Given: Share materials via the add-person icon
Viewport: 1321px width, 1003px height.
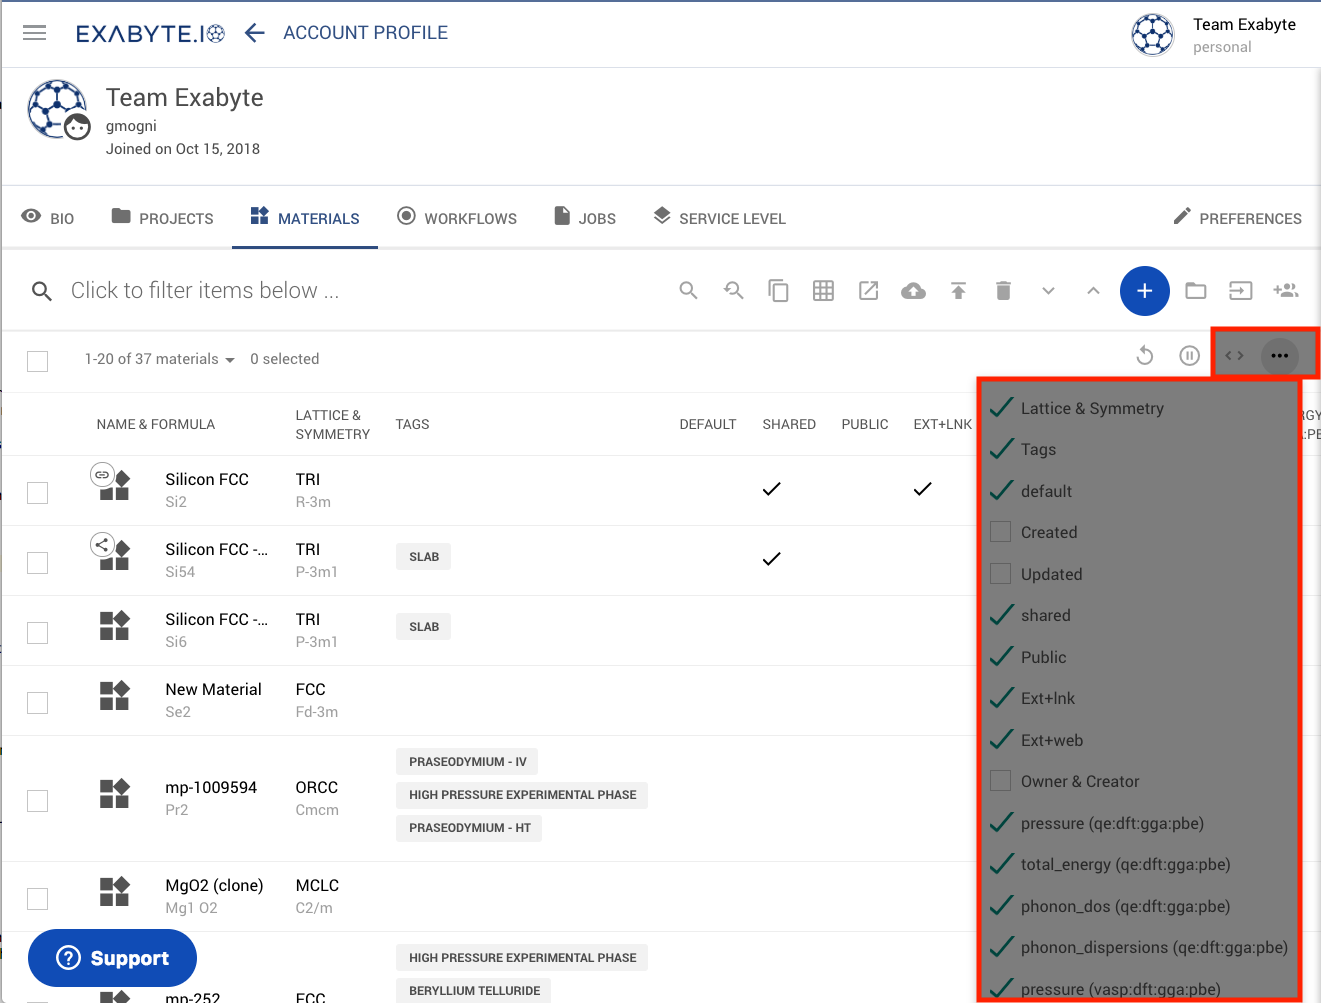Looking at the screenshot, I should pos(1286,290).
